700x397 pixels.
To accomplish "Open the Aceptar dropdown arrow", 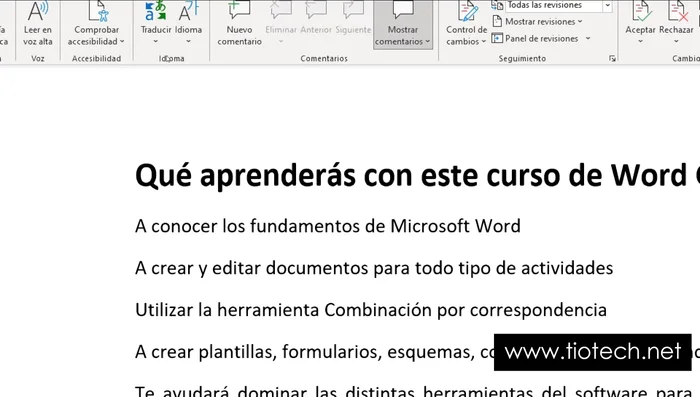I will pyautogui.click(x=640, y=42).
